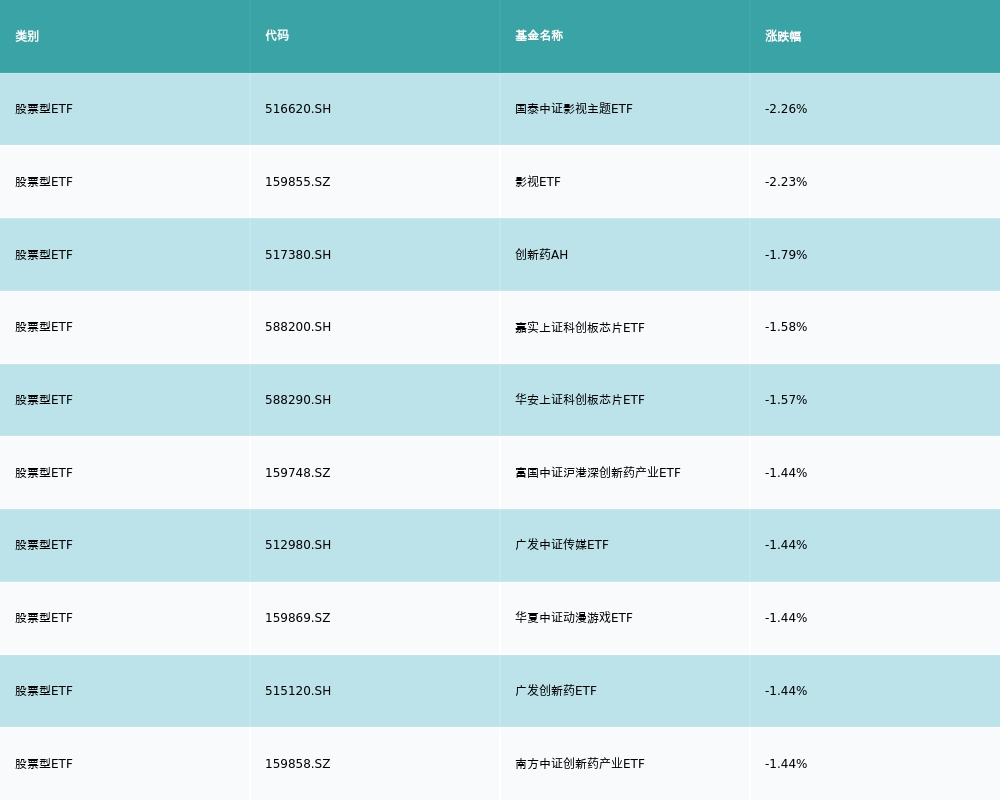Click -1.44% in the 159858.SZ row
1000x800 pixels.
(x=786, y=764)
